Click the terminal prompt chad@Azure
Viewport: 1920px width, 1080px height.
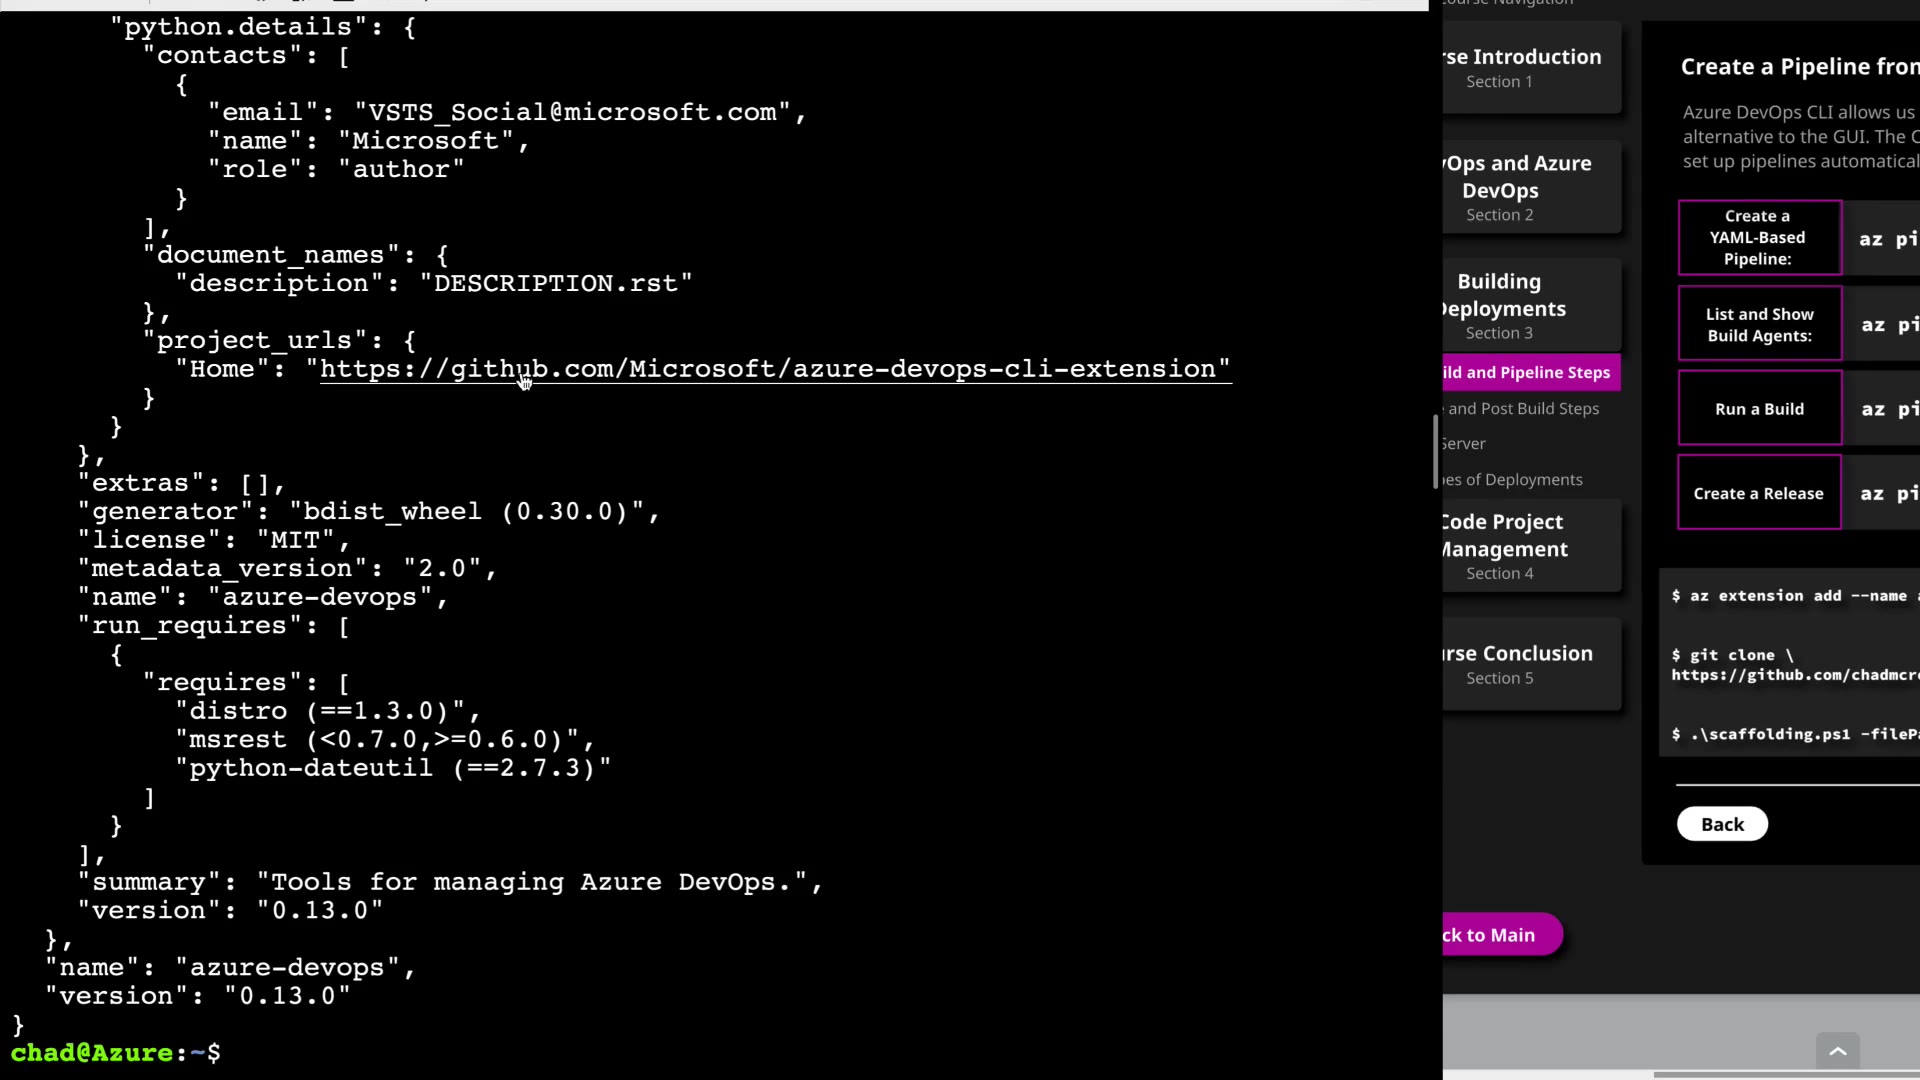pyautogui.click(x=92, y=1053)
